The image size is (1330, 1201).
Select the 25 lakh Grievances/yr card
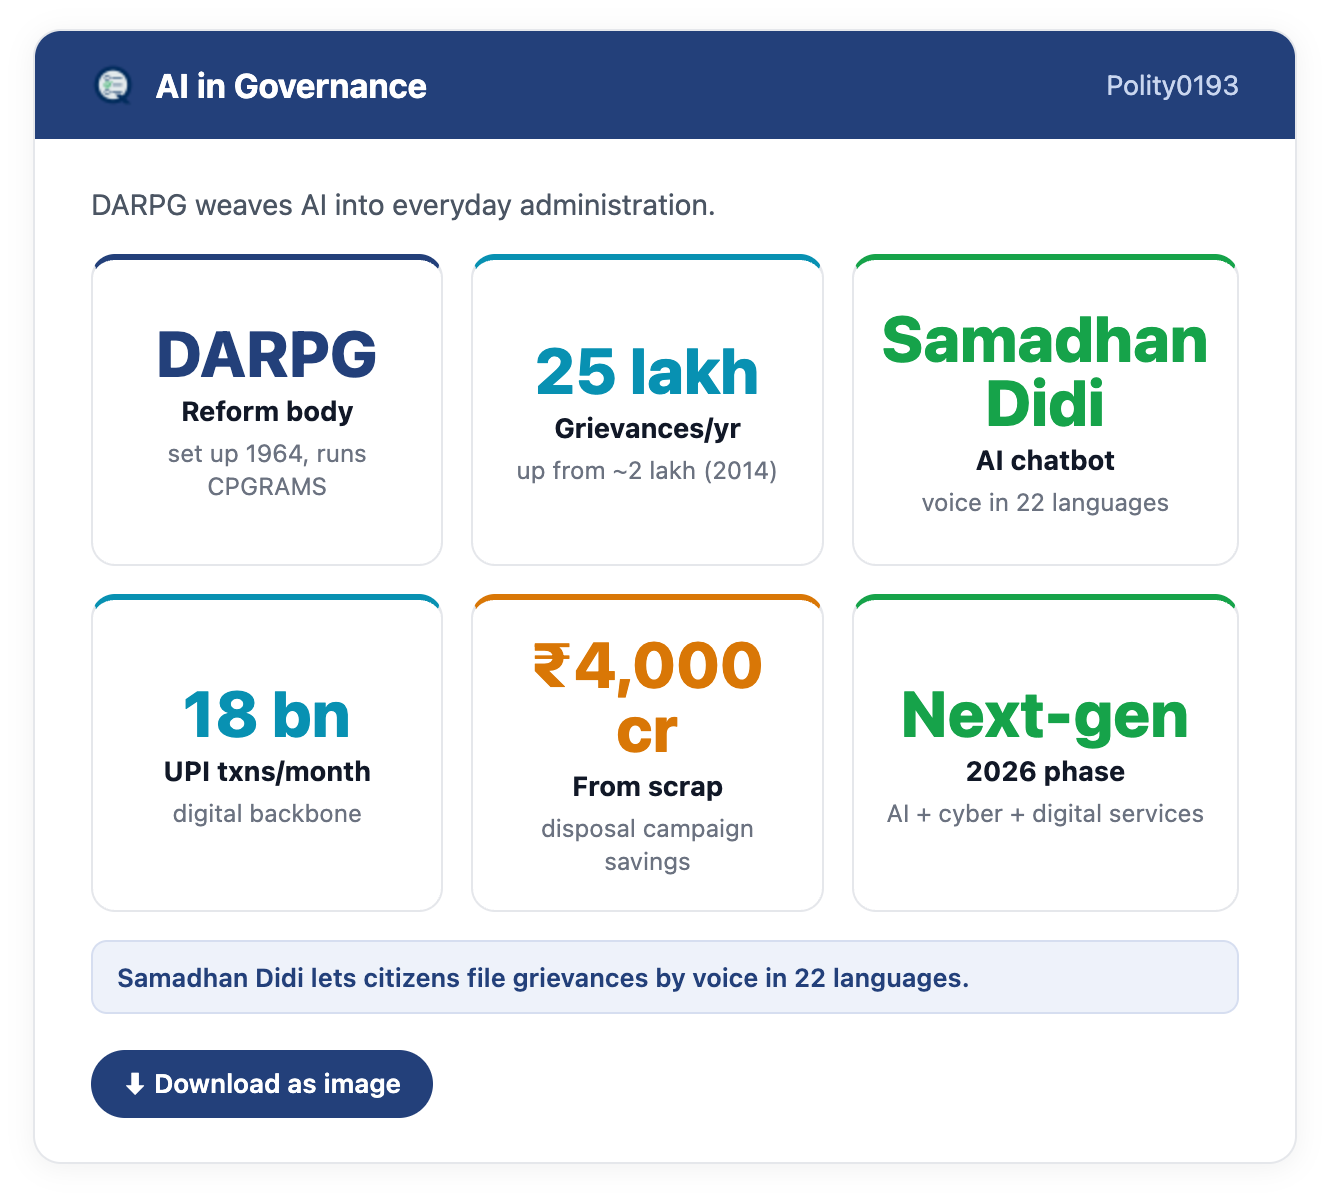click(x=647, y=410)
